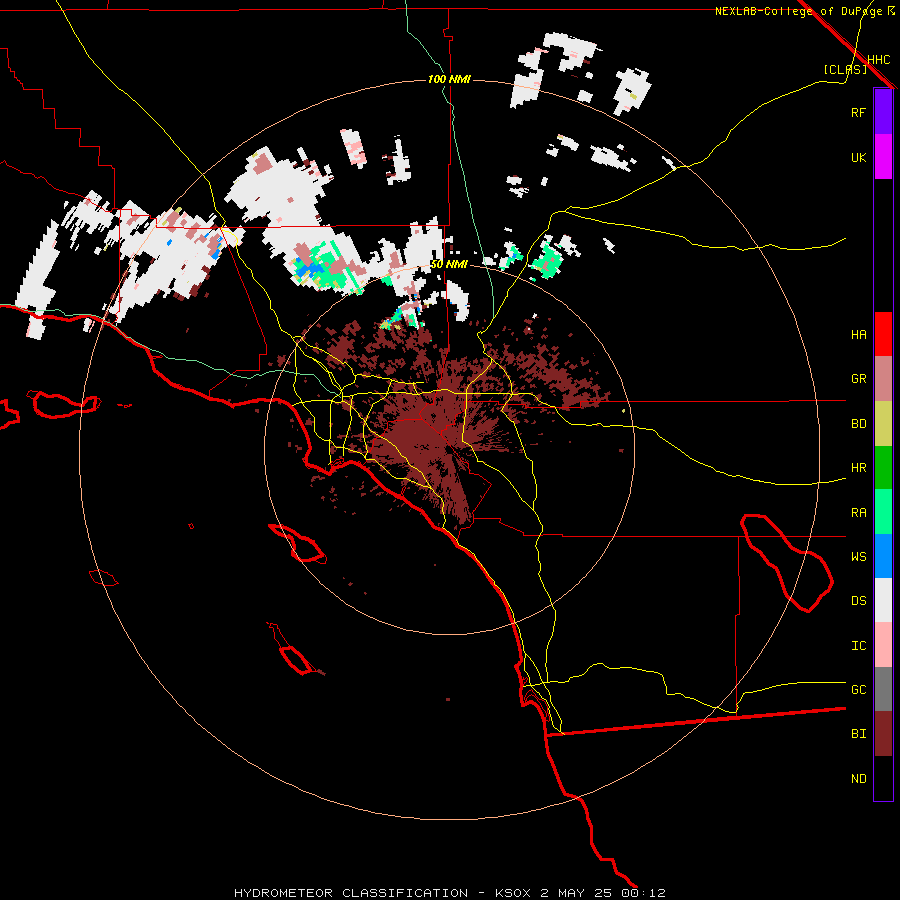Image resolution: width=900 pixels, height=900 pixels.
Task: Click the DS legend label
Action: (x=858, y=601)
